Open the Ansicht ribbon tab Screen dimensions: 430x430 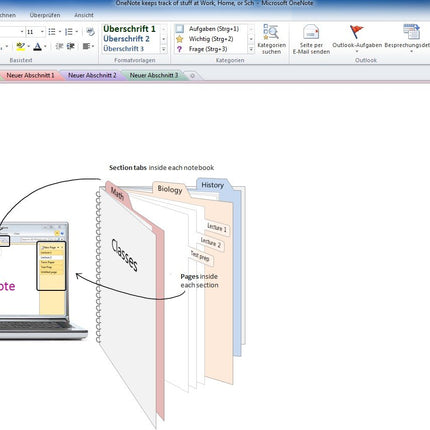click(84, 15)
